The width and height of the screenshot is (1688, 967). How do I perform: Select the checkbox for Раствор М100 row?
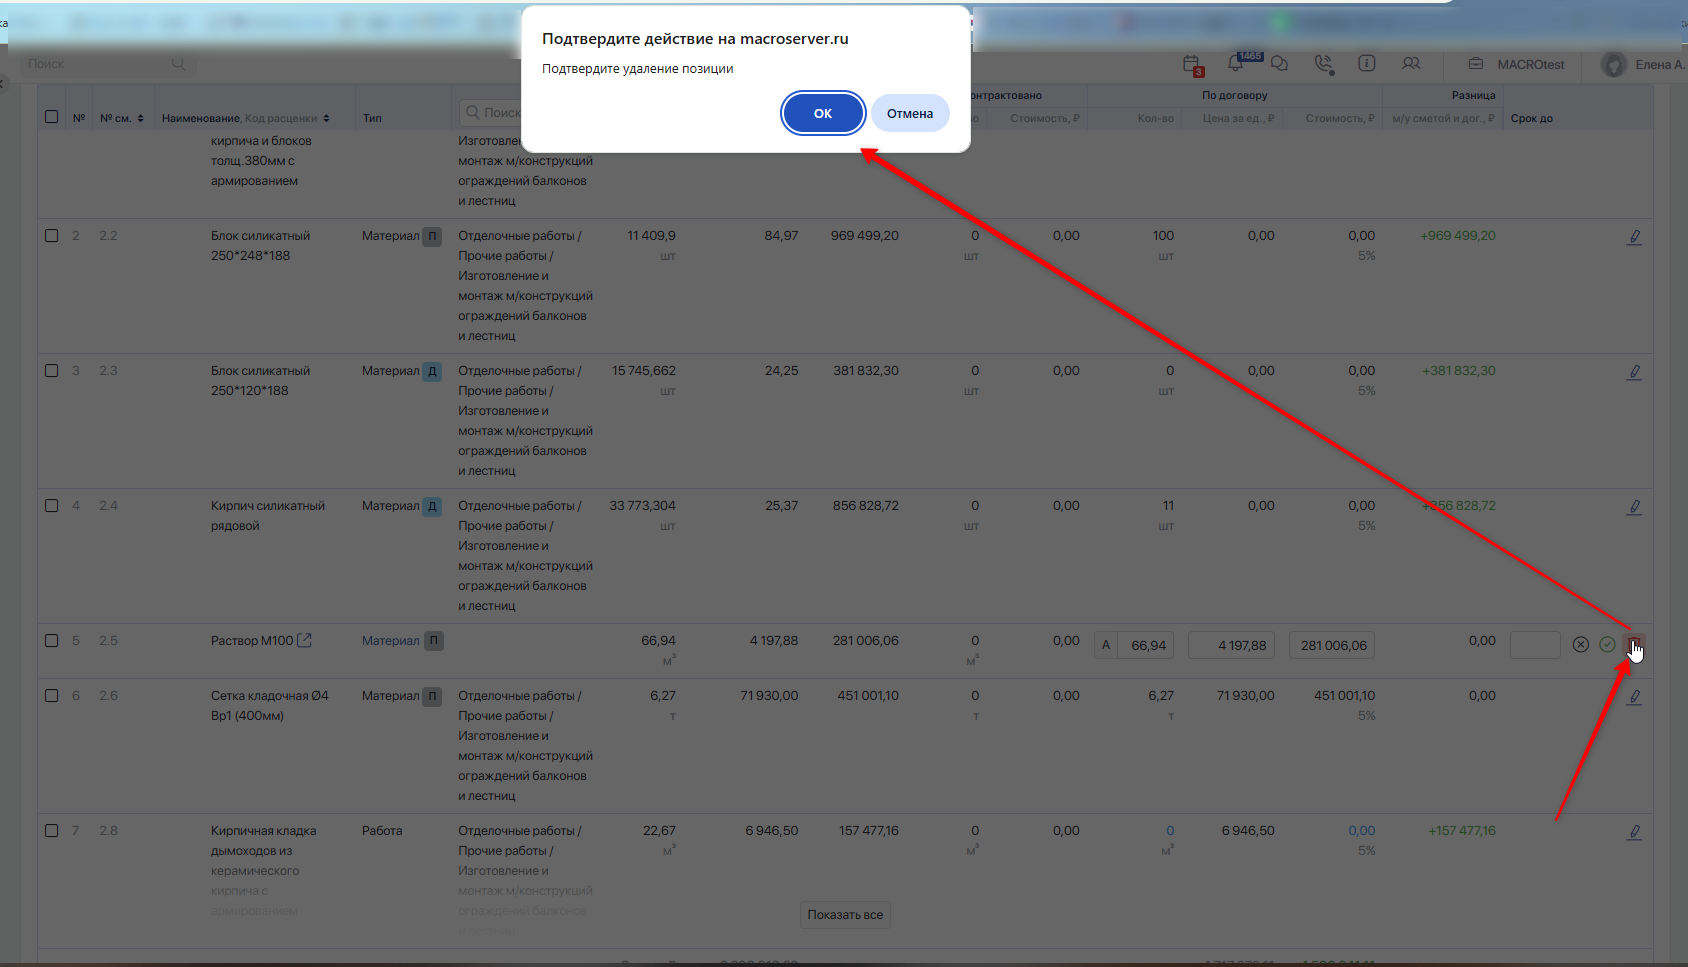(x=52, y=641)
